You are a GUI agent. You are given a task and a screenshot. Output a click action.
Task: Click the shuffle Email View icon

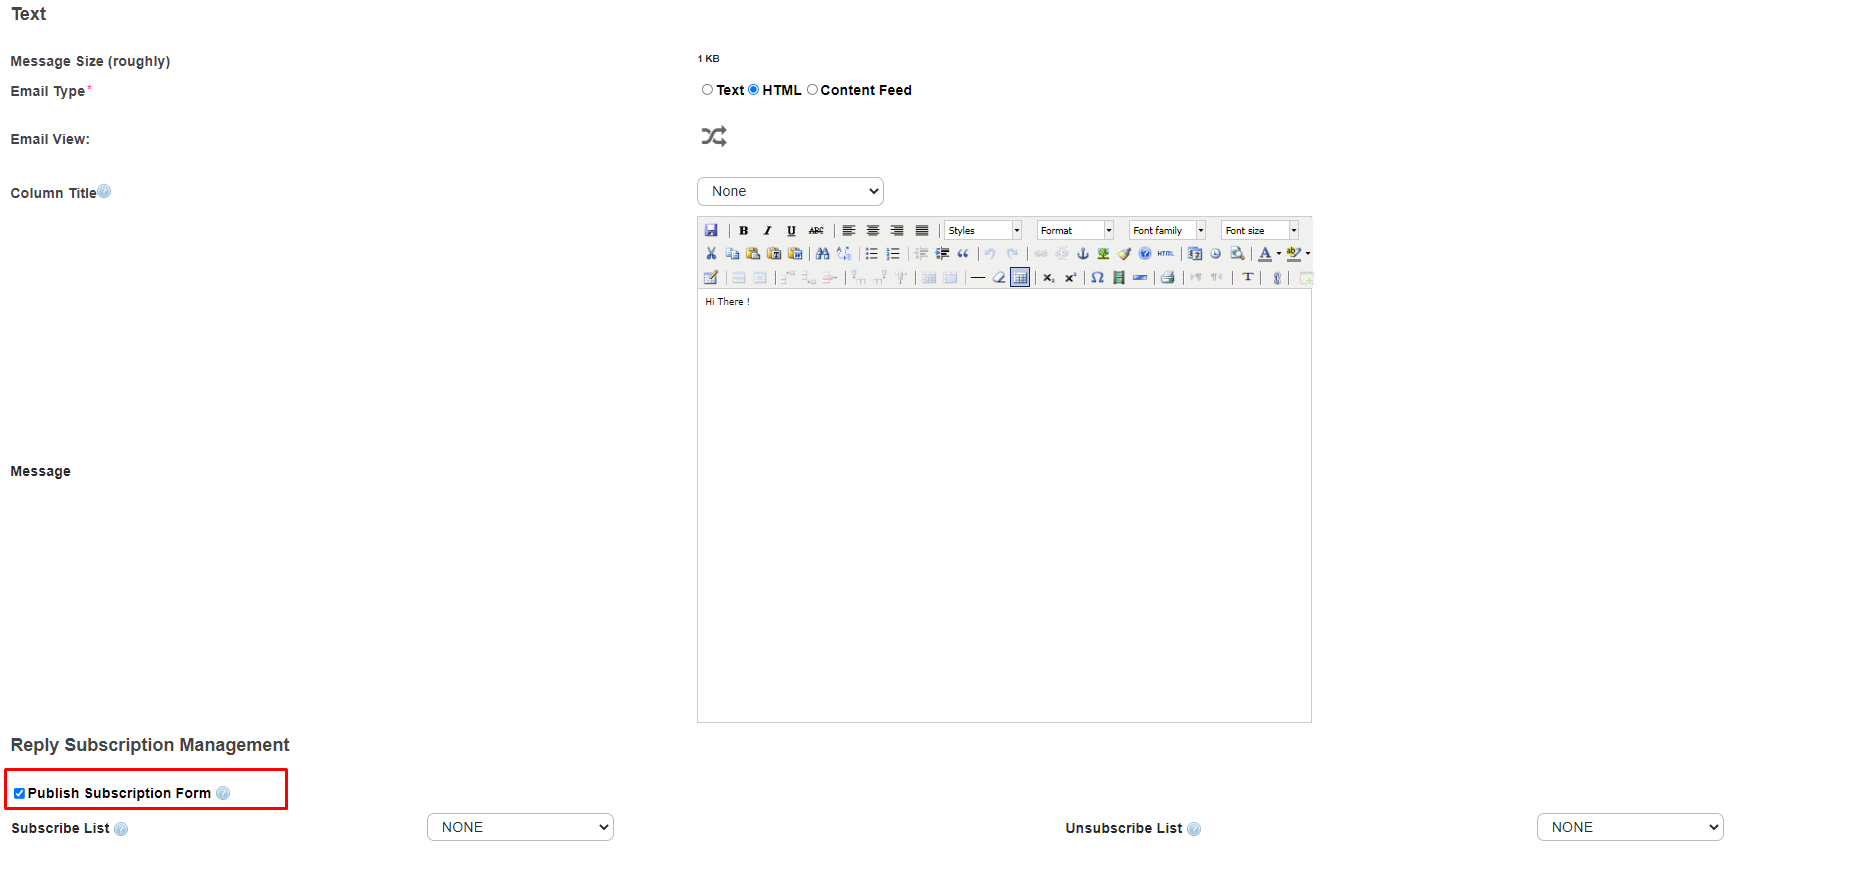click(714, 137)
